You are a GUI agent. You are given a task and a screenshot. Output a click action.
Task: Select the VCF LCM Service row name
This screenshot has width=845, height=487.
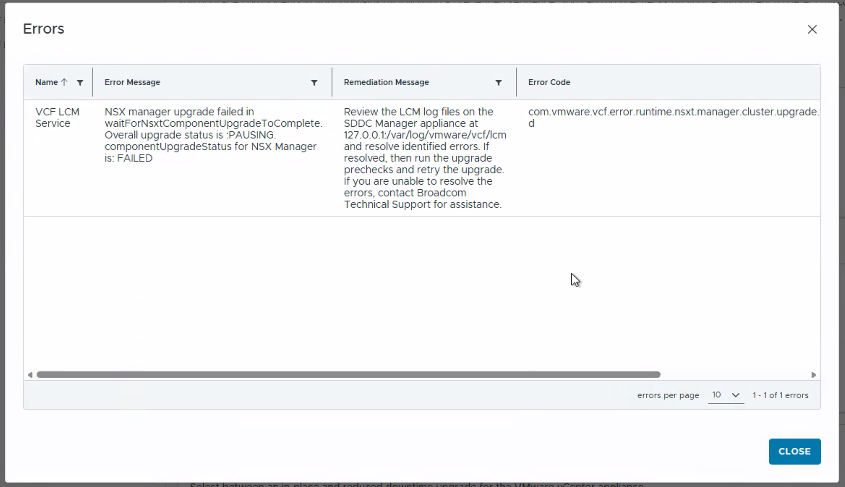point(57,117)
